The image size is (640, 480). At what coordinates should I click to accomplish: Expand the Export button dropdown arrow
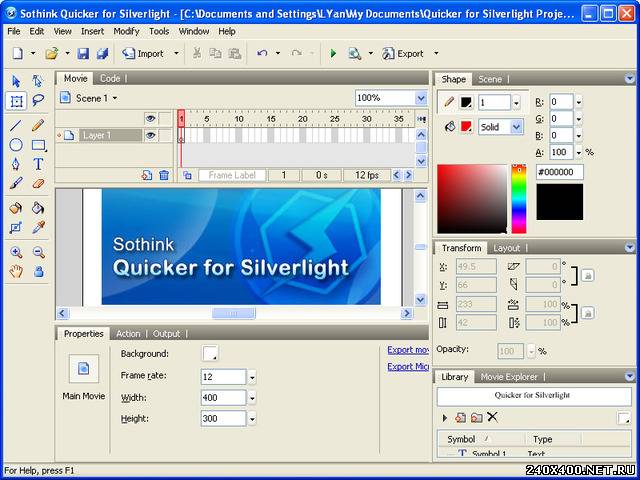coord(436,53)
